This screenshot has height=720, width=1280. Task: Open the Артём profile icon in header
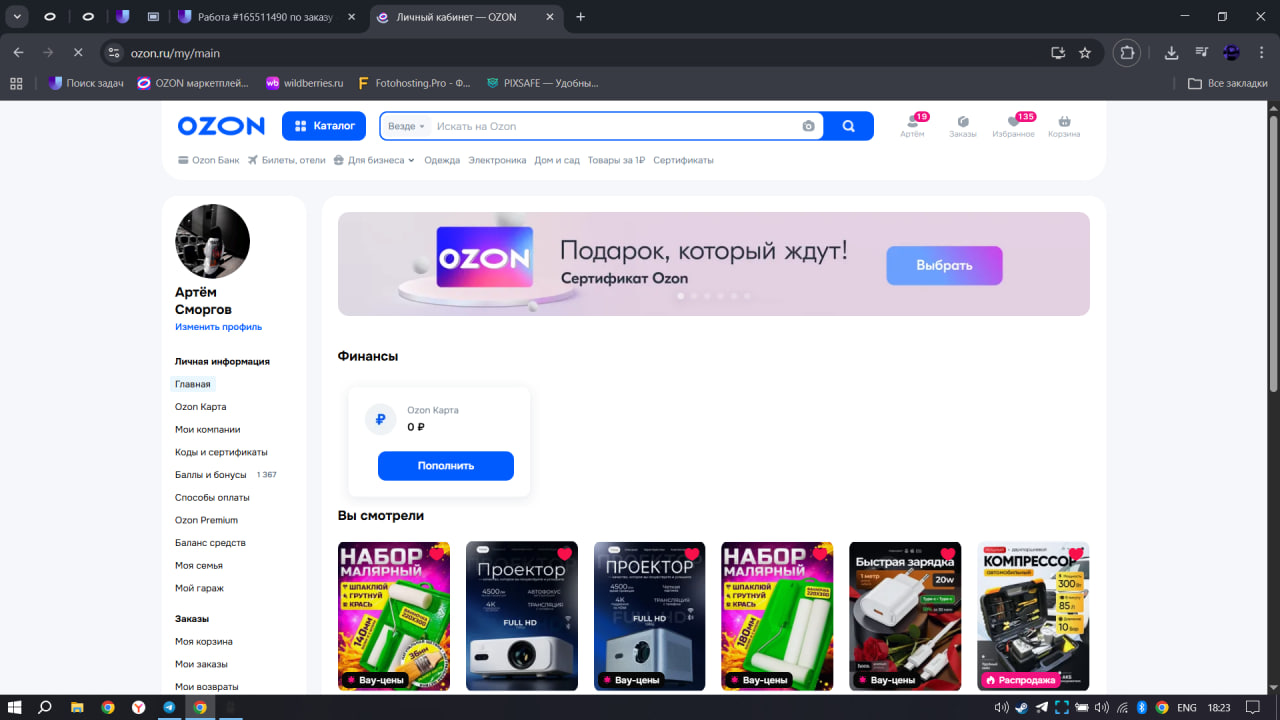[912, 126]
